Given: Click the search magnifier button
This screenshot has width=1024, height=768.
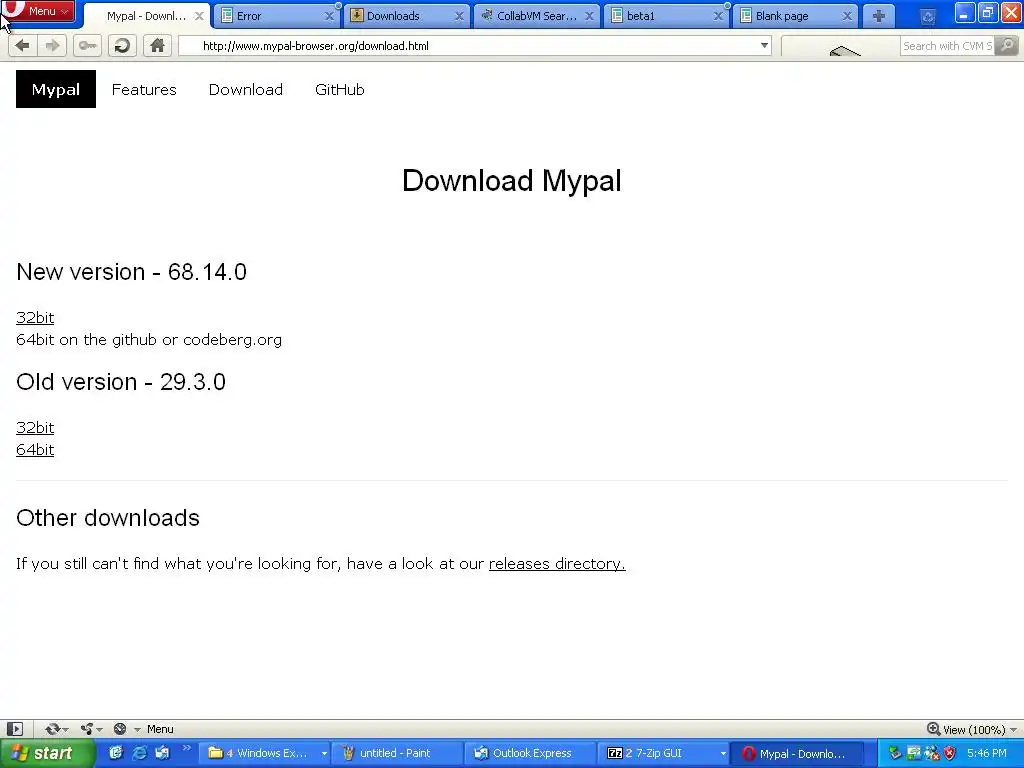Looking at the screenshot, I should click(1006, 46).
